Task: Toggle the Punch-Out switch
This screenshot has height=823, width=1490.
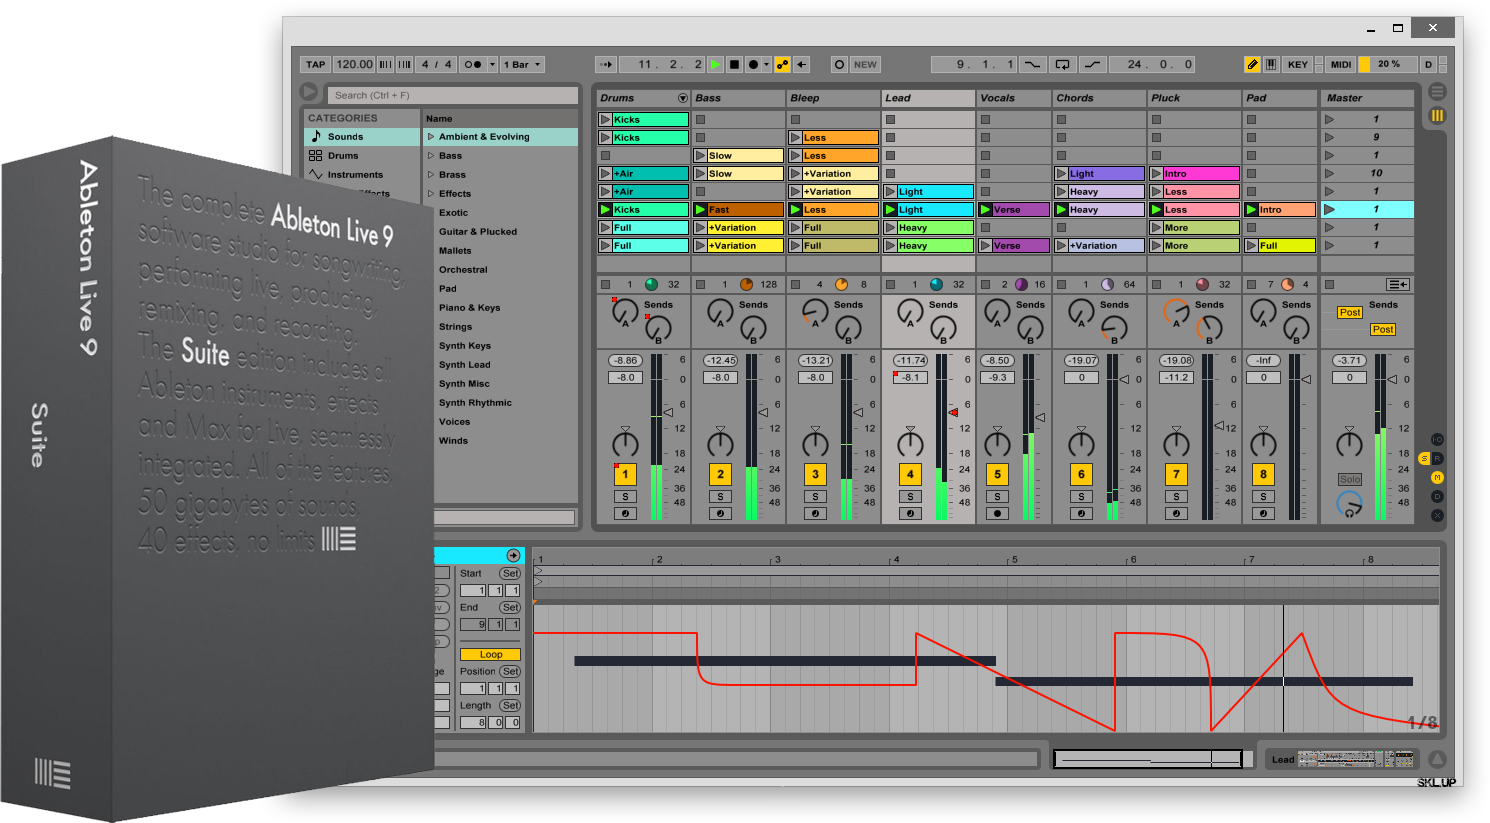Action: pyautogui.click(x=1092, y=64)
